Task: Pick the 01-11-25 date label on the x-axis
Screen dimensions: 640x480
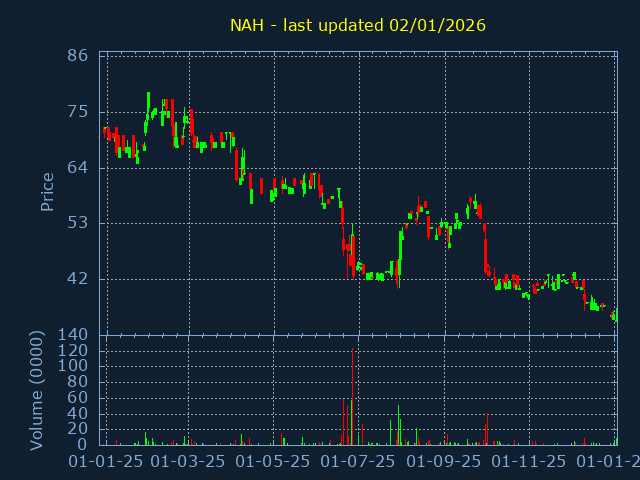Action: [x=530, y=462]
